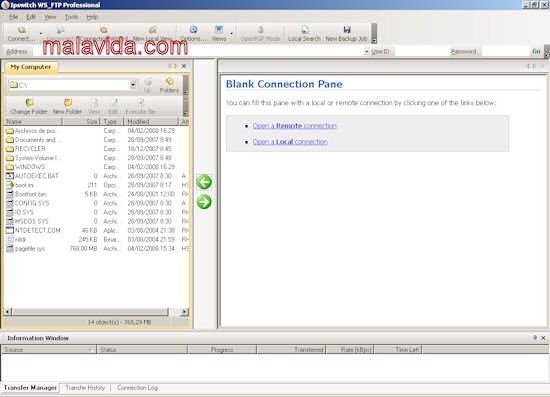
Task: Select the boot.ini file icon
Action: click(10, 185)
